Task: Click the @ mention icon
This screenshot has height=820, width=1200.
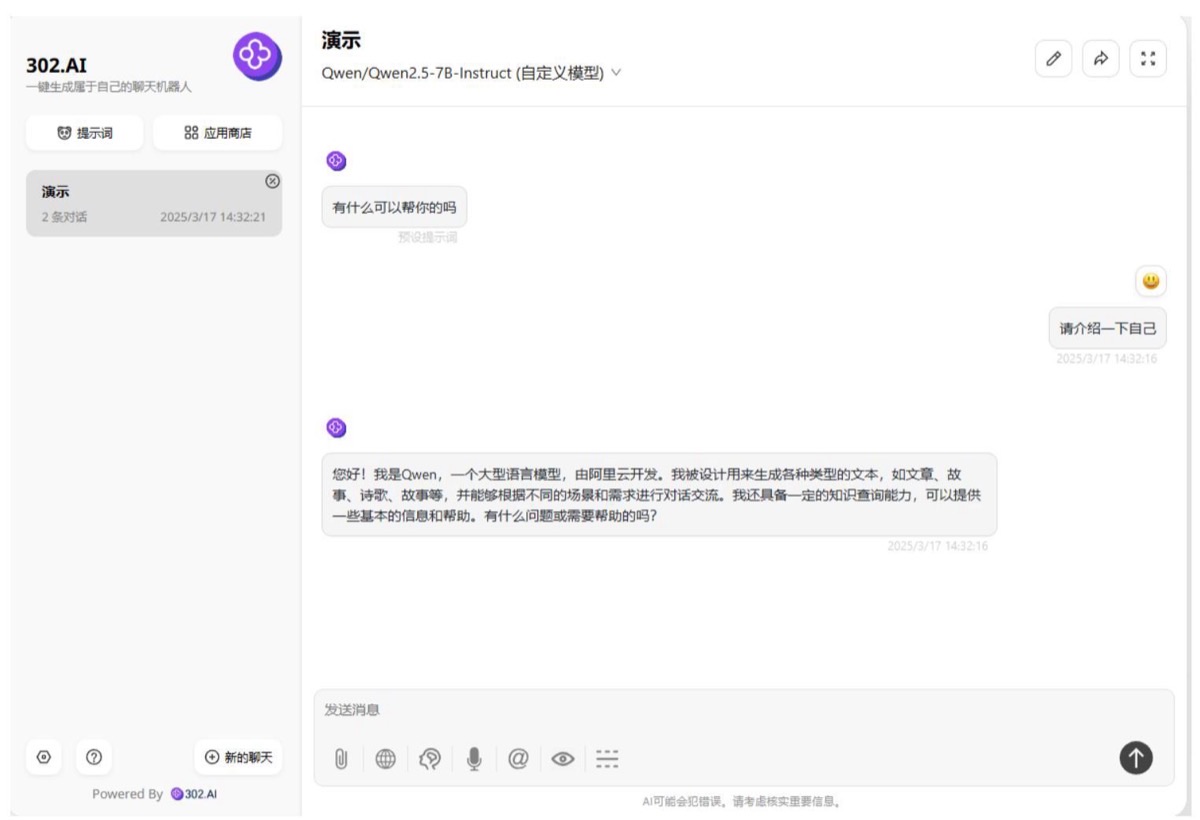Action: 518,759
